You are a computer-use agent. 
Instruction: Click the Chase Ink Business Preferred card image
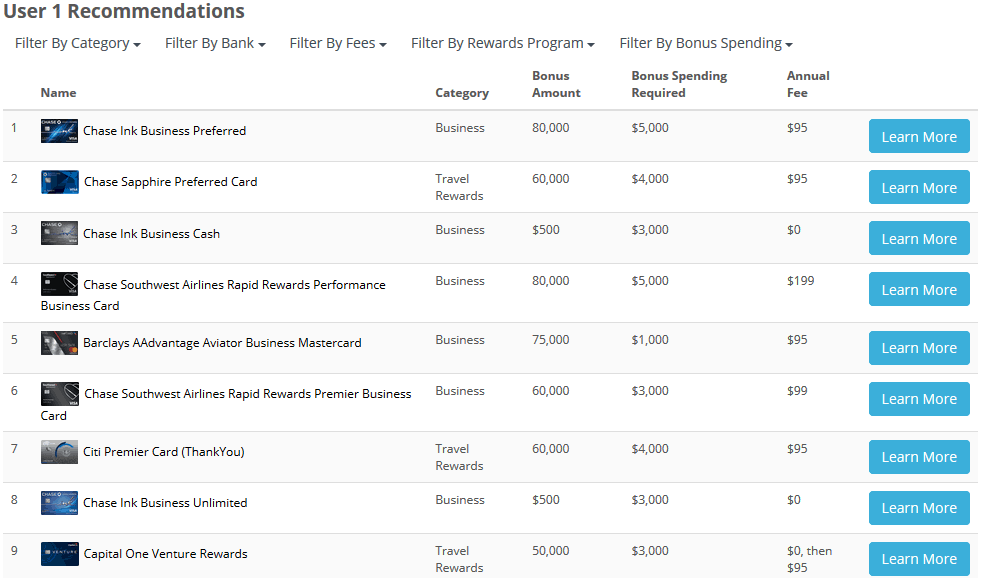coord(59,130)
